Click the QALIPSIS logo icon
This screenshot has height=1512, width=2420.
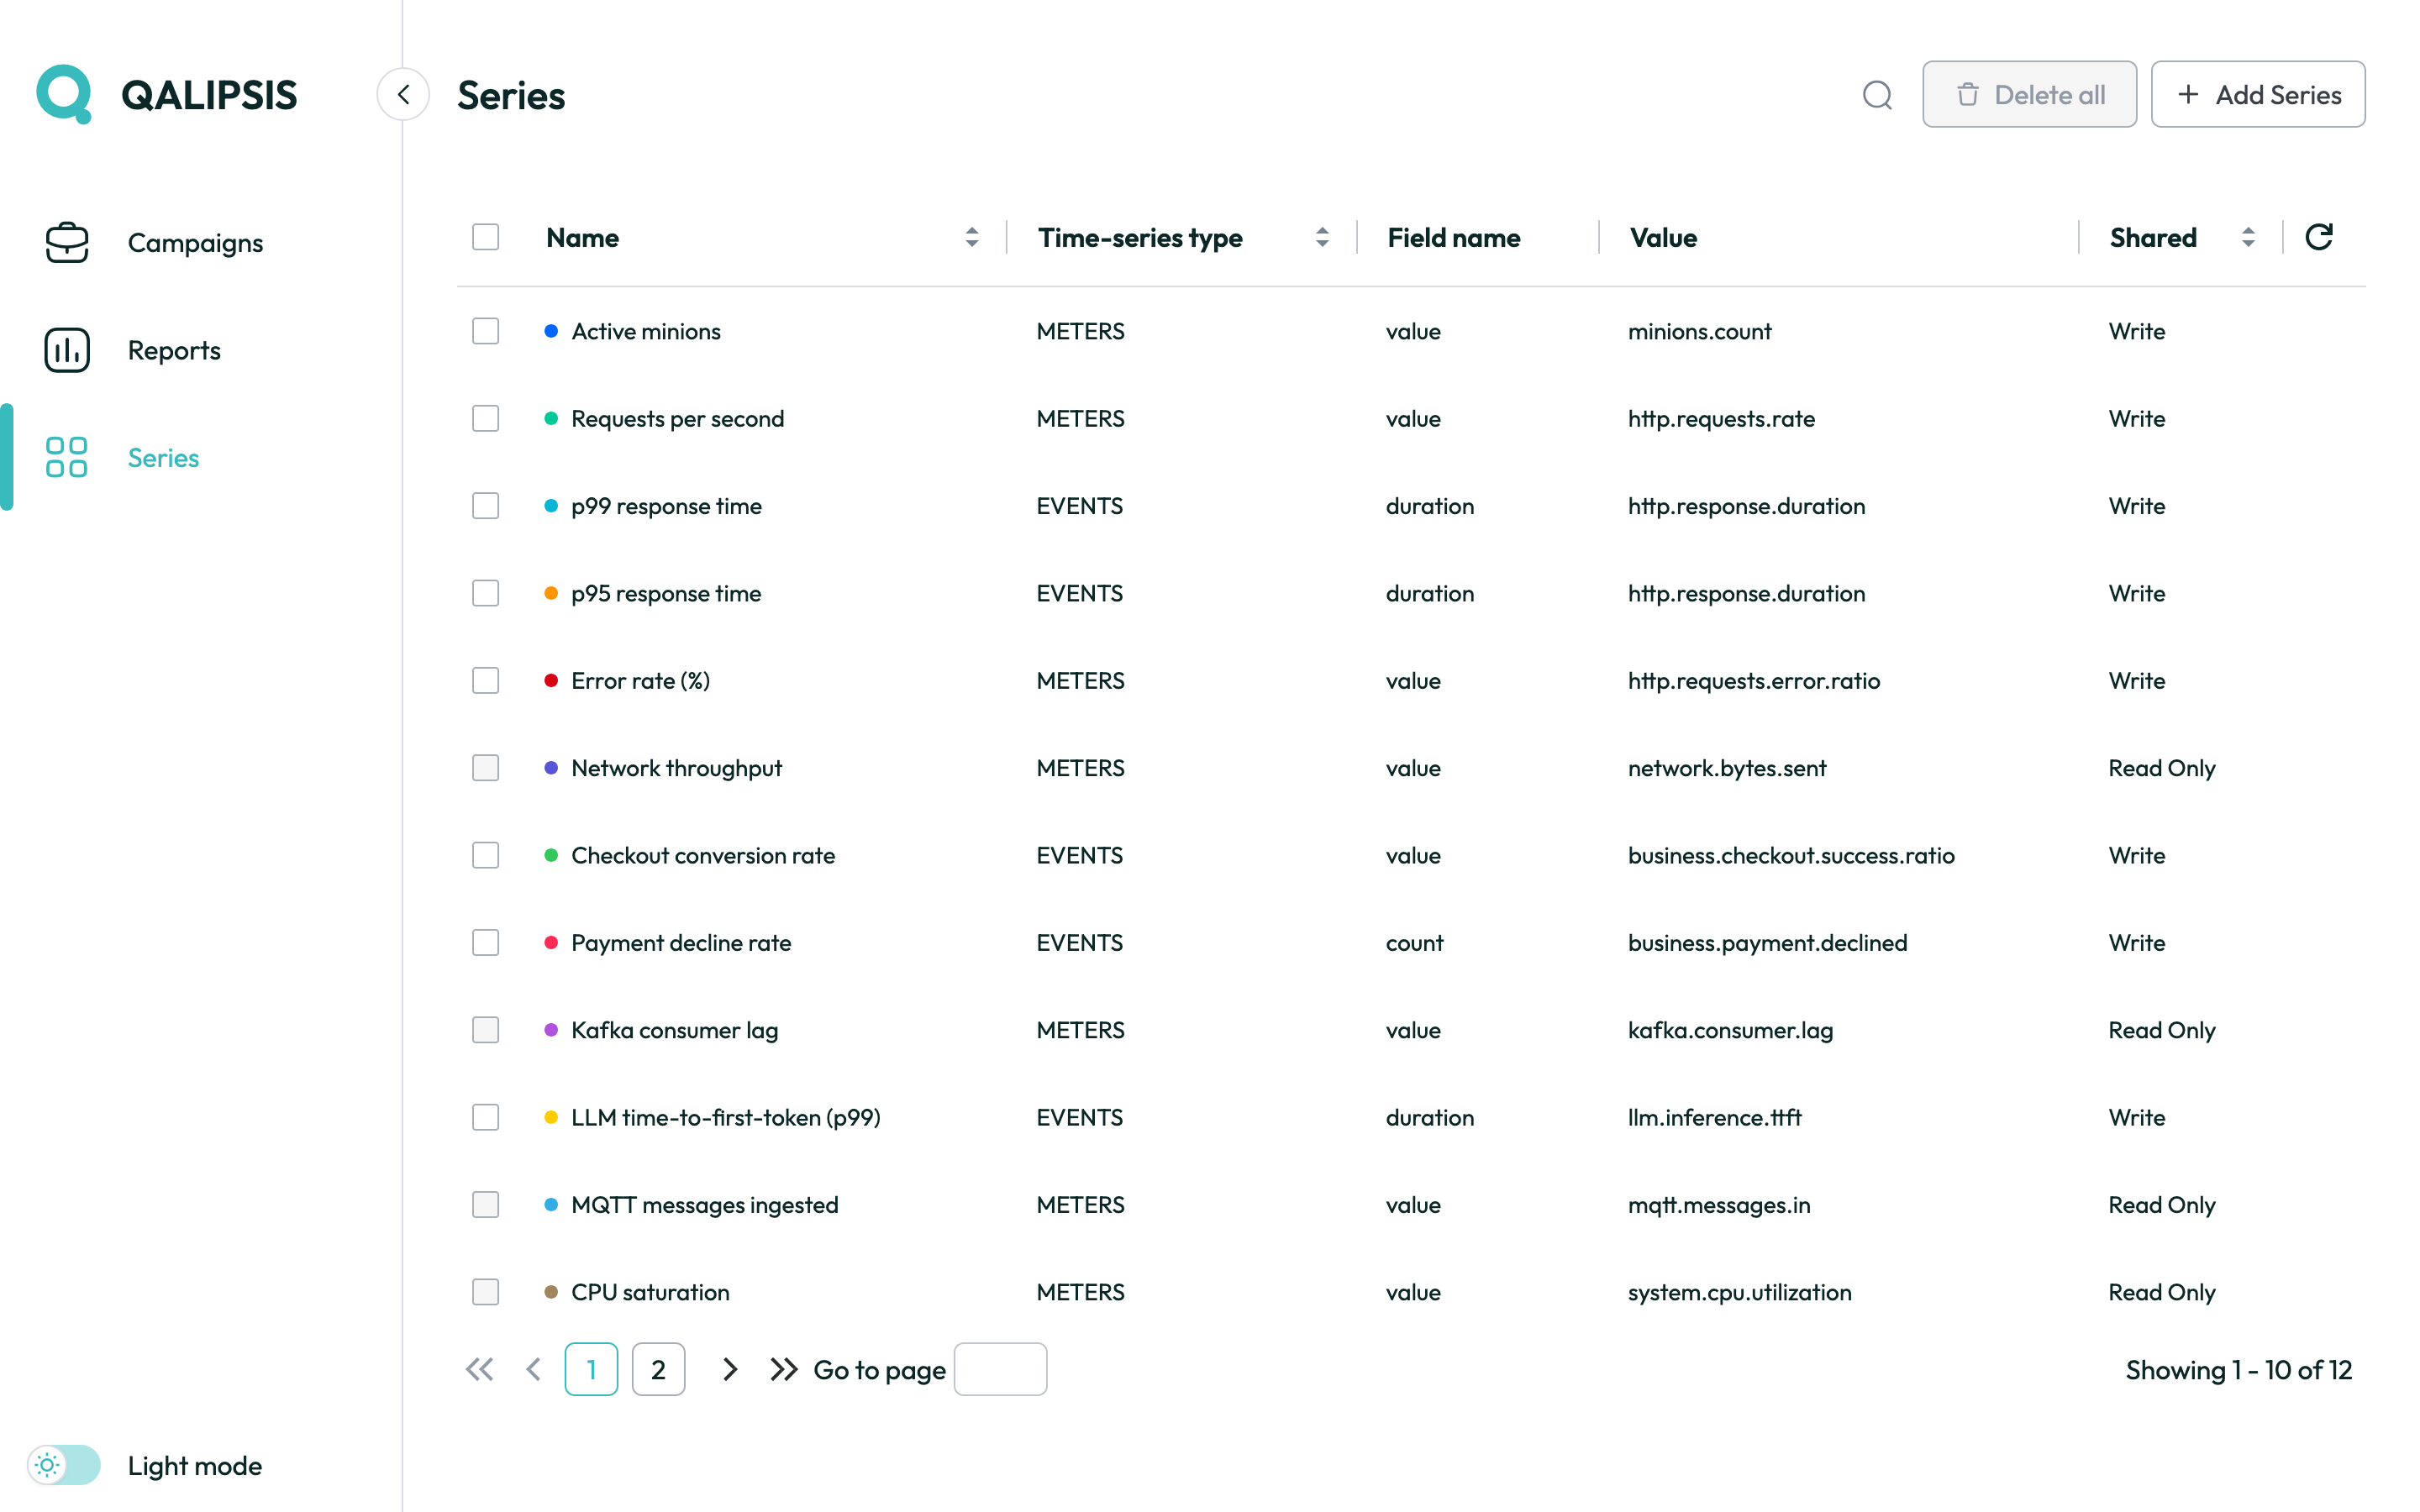pos(64,94)
